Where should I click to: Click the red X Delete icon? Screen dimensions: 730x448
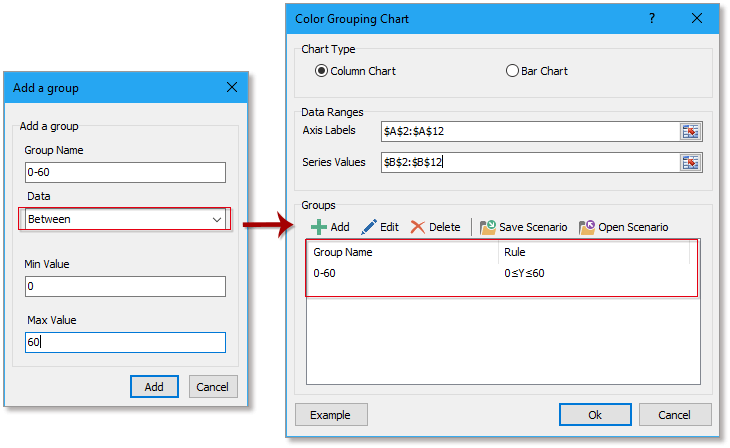418,227
